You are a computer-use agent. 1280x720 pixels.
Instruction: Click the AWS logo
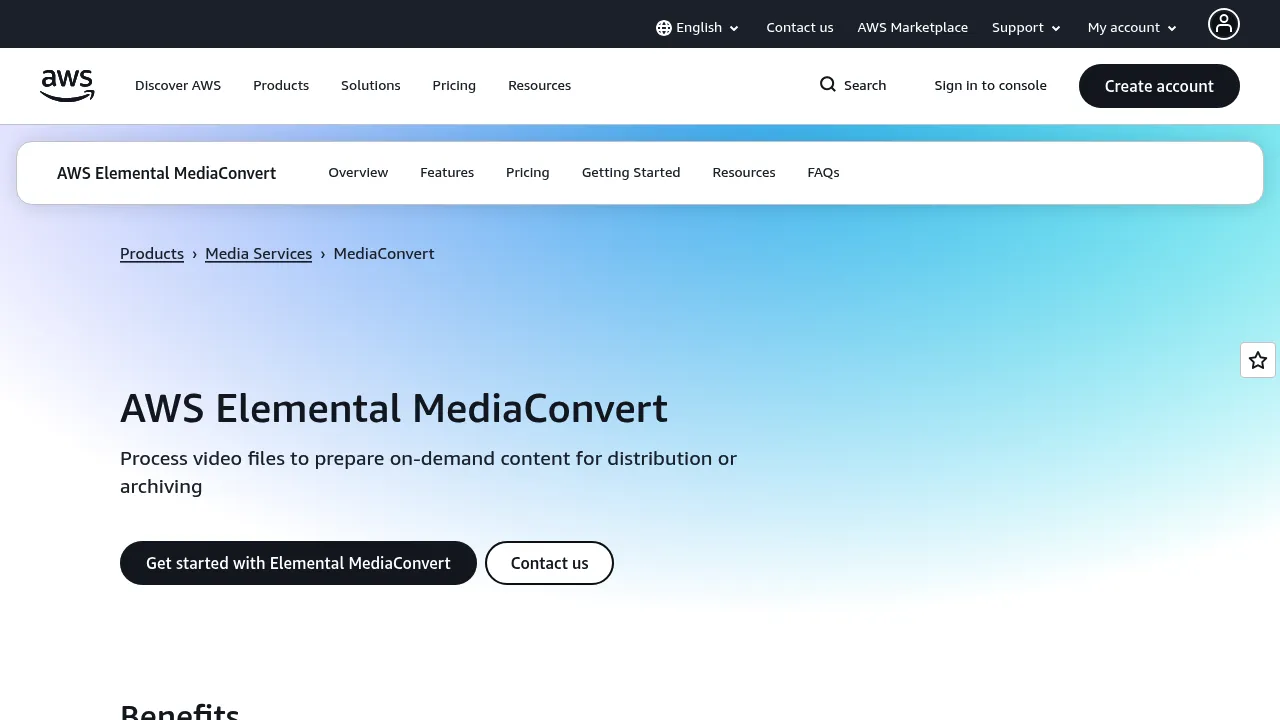click(67, 86)
